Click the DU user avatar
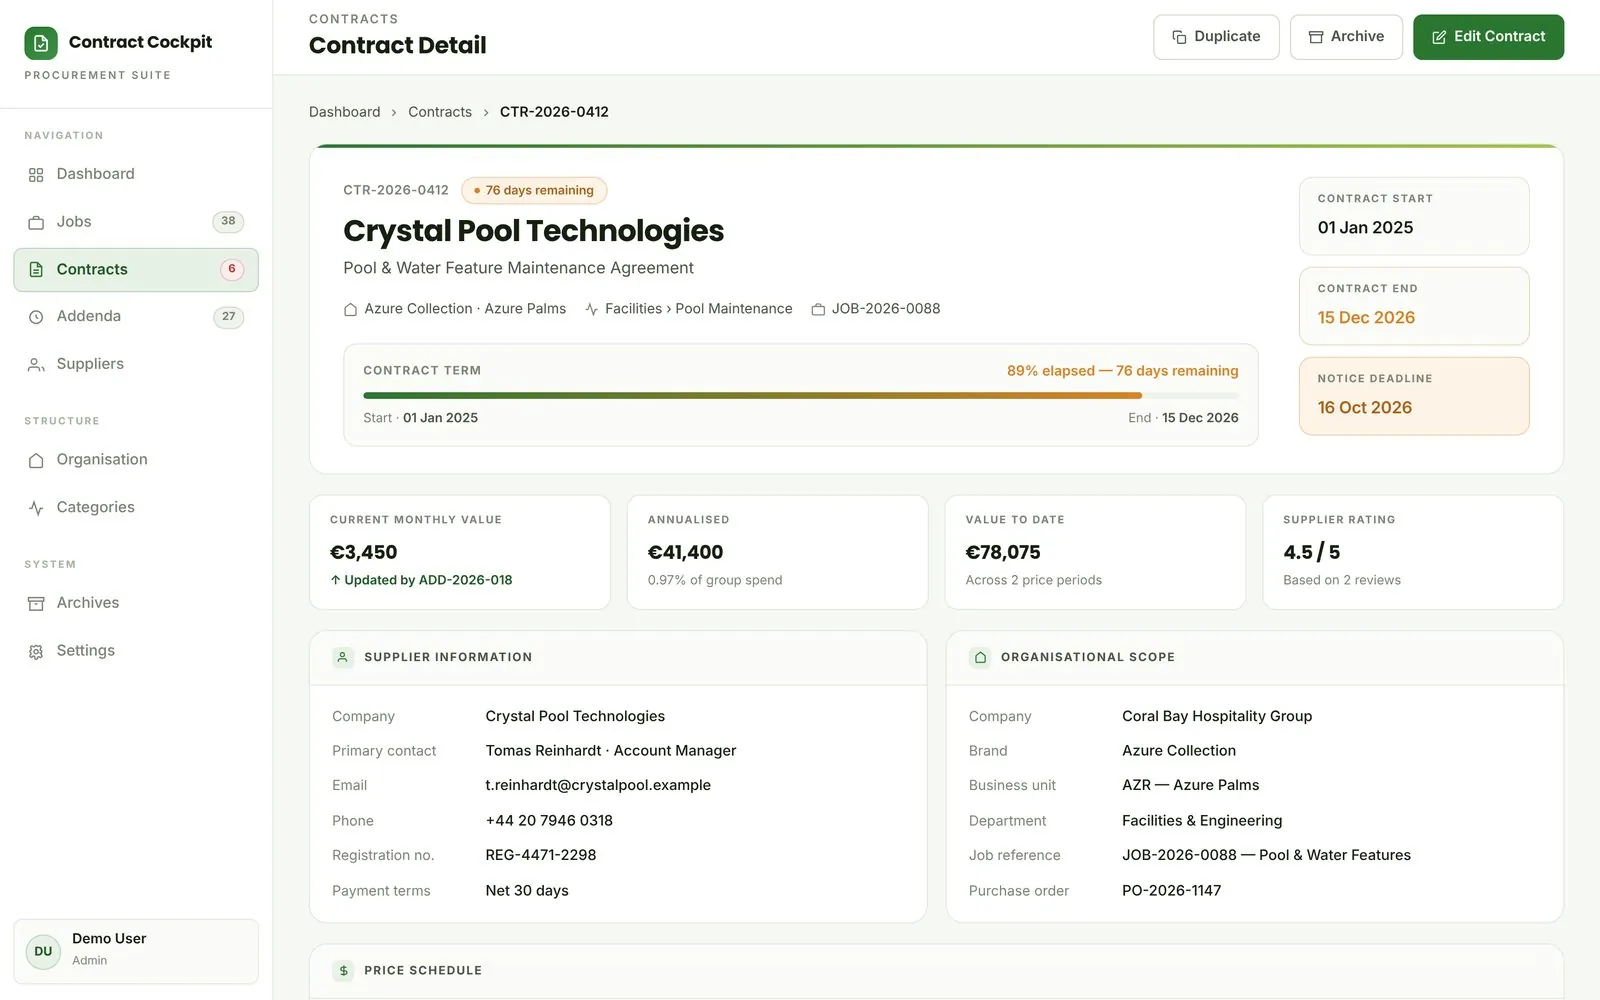Screen dimensions: 1600x1000 pyautogui.click(x=43, y=951)
